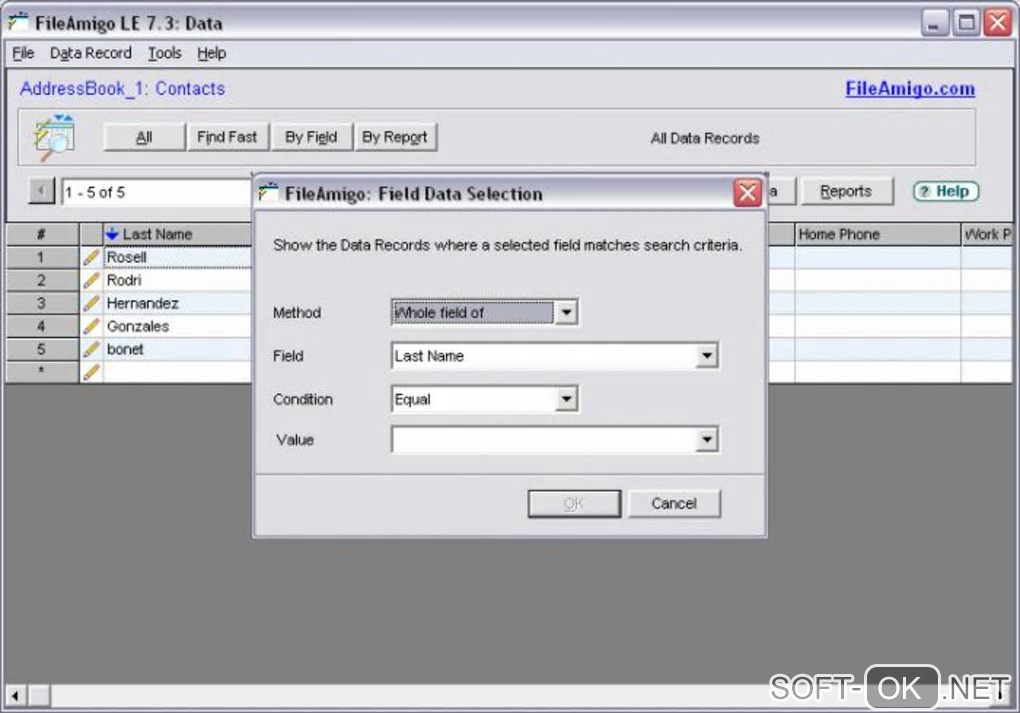Select row number 5 header
Screen dimensions: 1020x713
[42, 349]
